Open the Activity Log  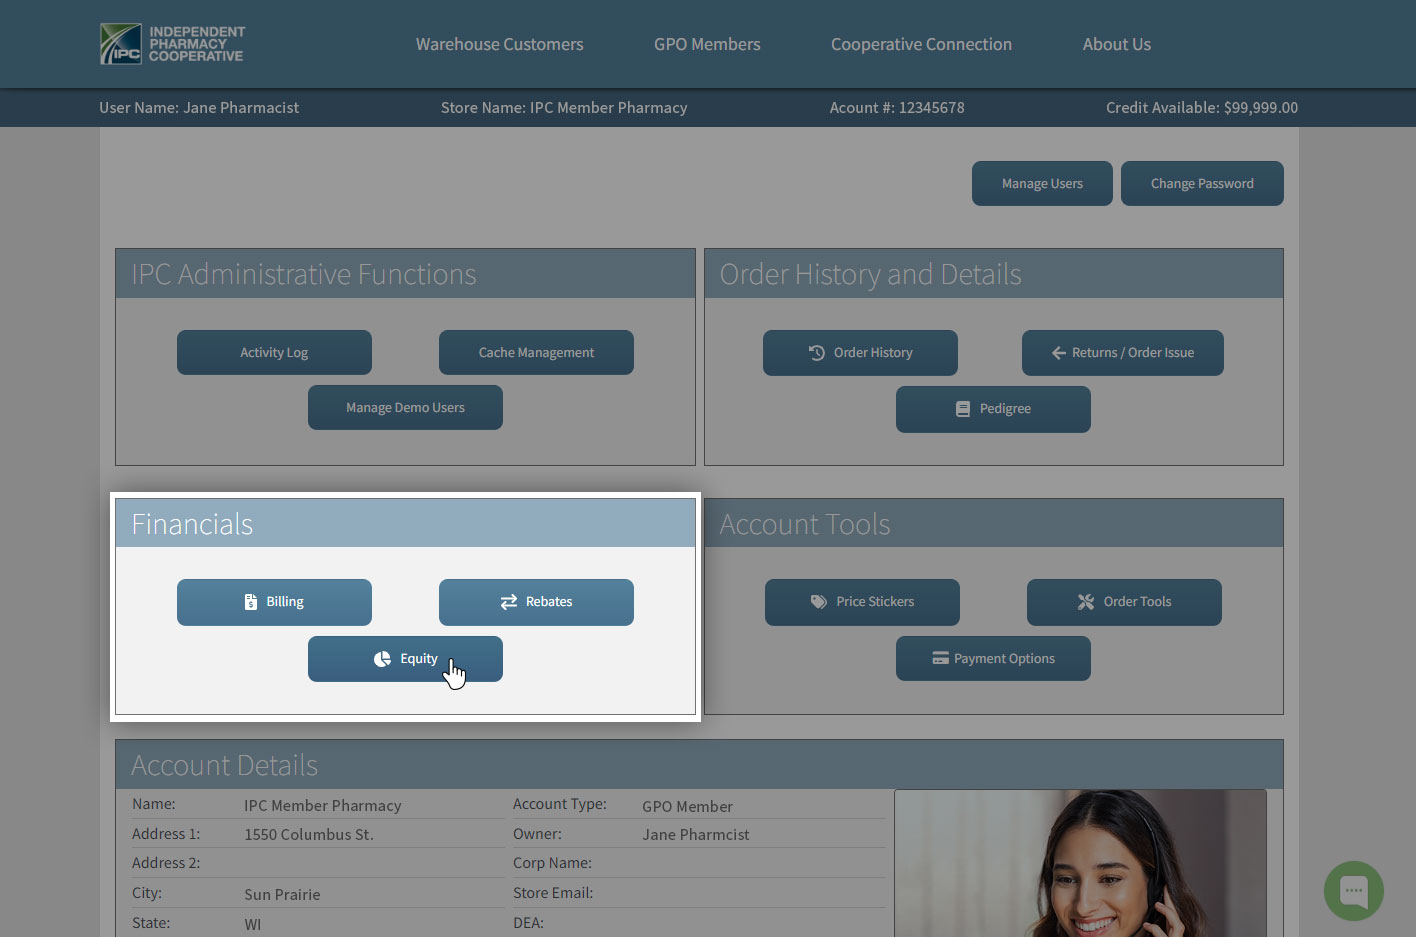click(274, 353)
